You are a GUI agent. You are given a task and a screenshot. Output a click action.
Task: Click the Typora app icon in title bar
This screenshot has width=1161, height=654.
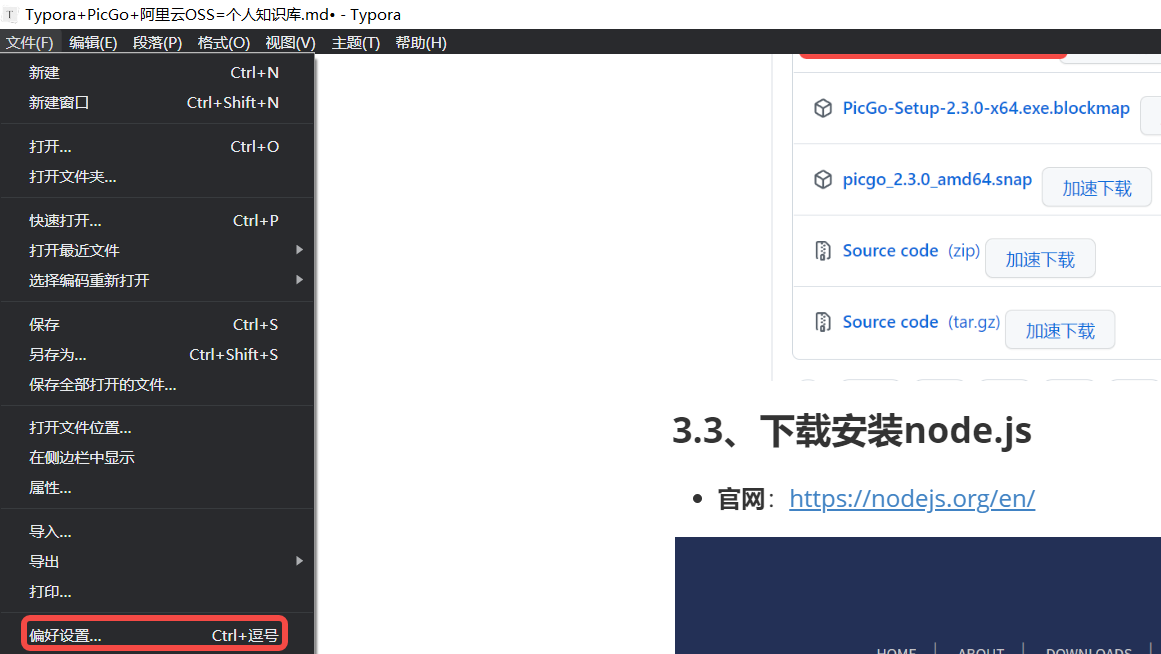[10, 14]
